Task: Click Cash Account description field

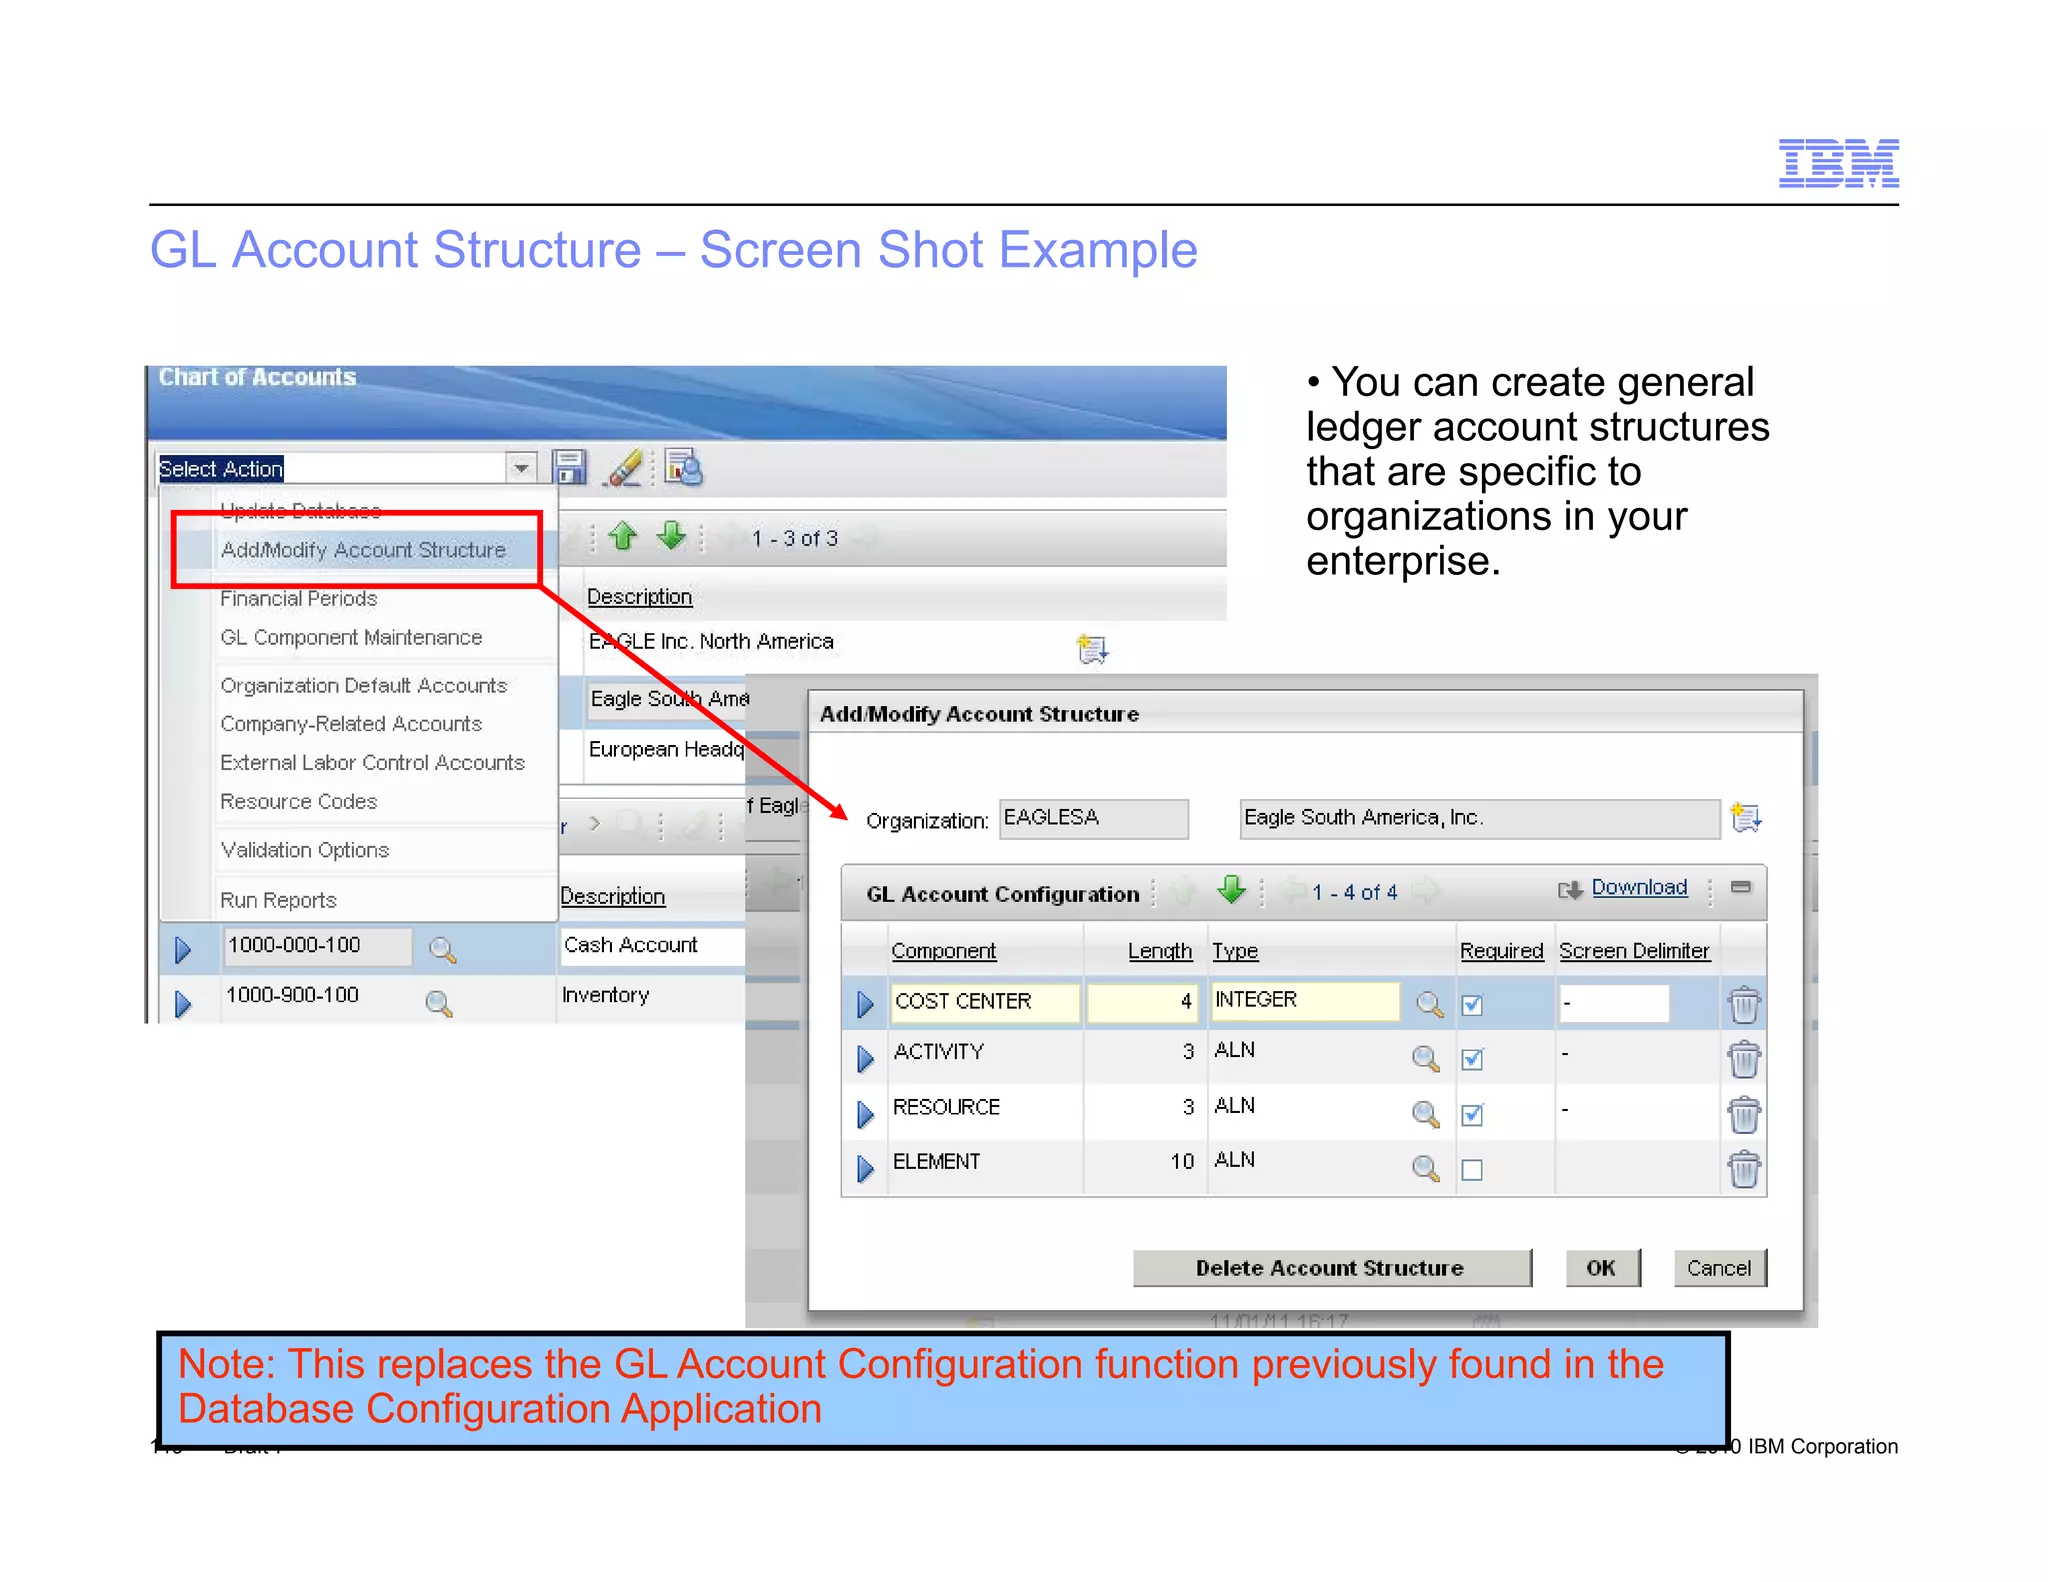Action: [x=652, y=946]
